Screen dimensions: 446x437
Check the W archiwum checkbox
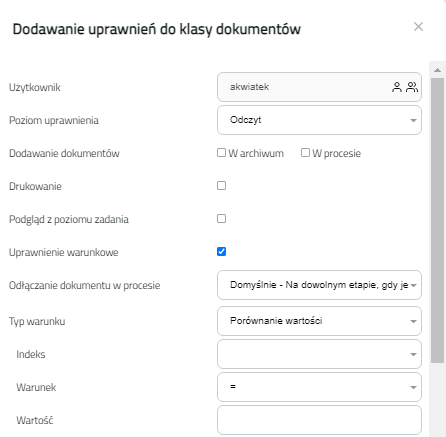[221, 153]
